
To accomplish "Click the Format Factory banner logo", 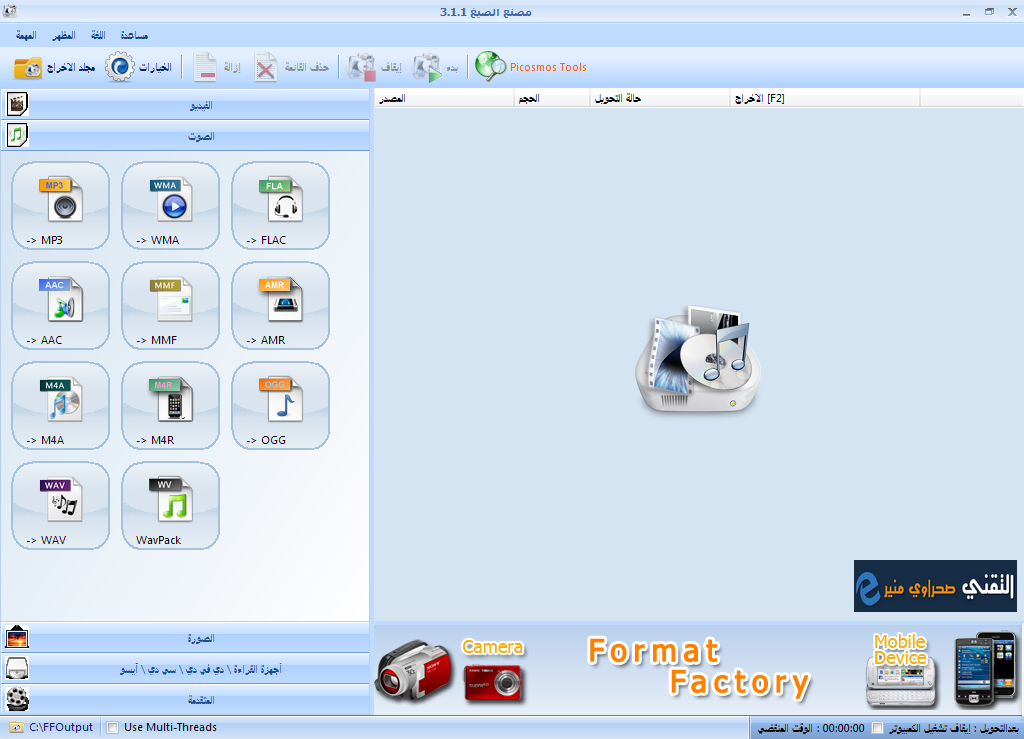I will tap(699, 668).
